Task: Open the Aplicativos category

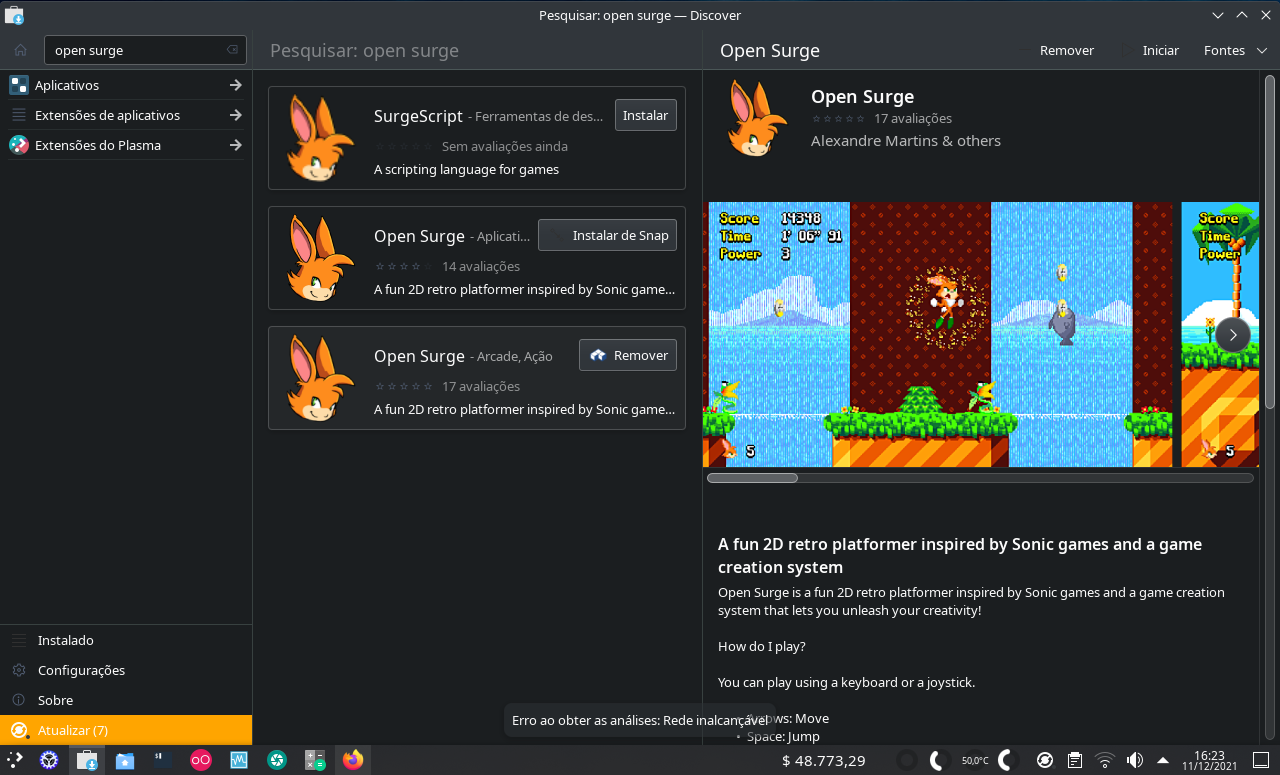Action: pos(126,85)
